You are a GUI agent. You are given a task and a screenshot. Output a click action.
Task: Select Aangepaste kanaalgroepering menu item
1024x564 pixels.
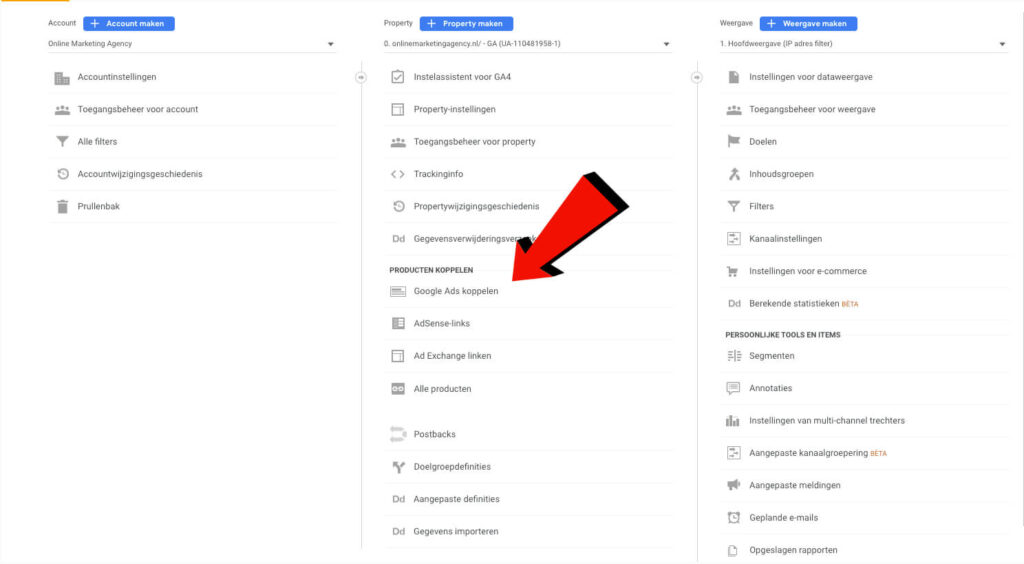tap(808, 453)
